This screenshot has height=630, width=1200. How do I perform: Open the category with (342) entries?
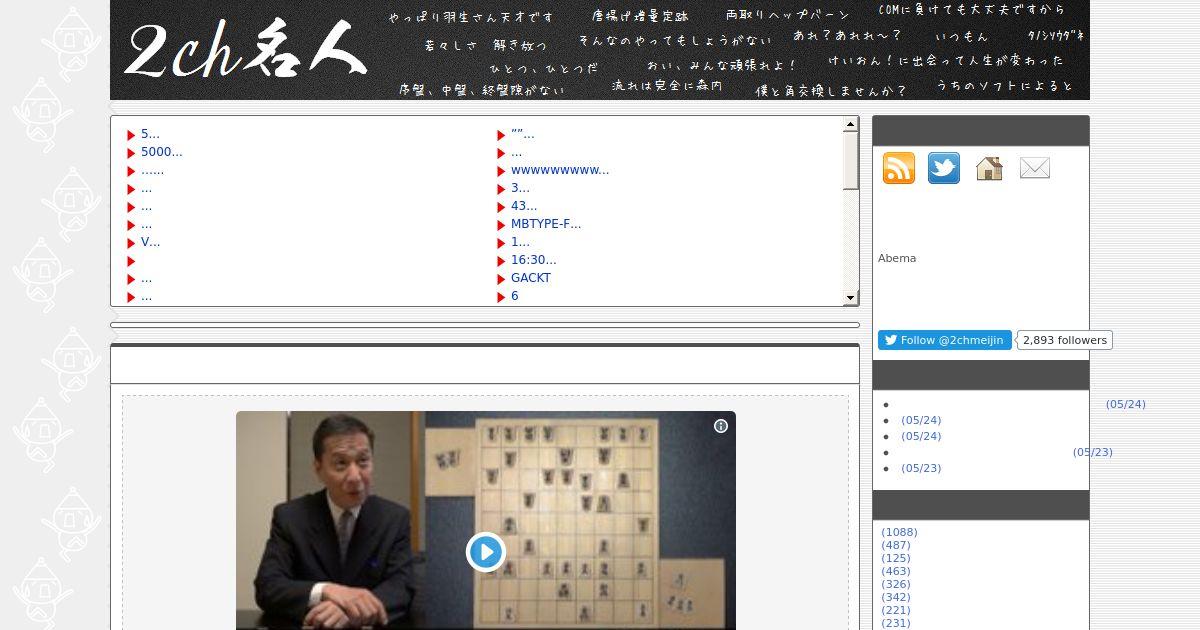point(896,597)
